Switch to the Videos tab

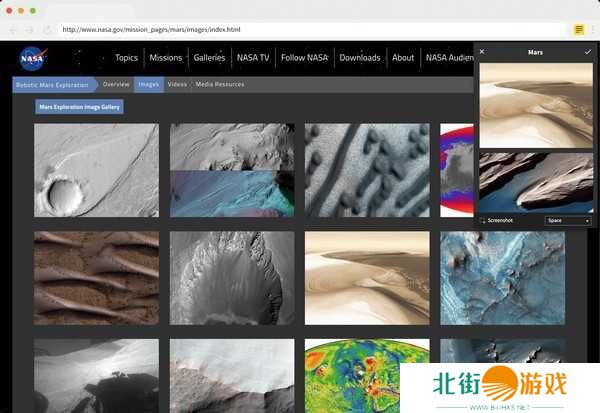(177, 85)
